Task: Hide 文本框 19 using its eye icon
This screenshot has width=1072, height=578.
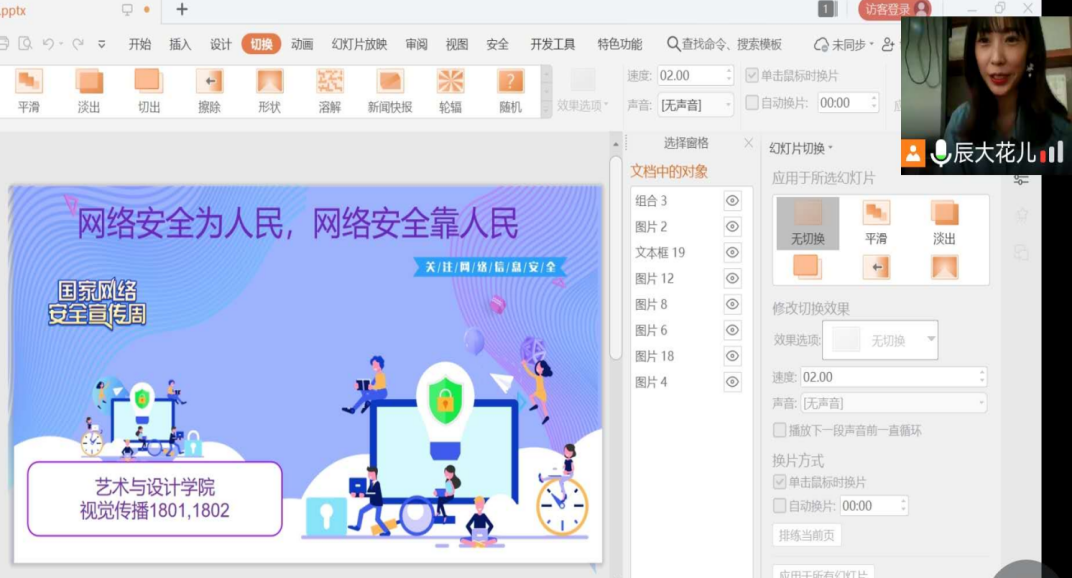Action: pyautogui.click(x=732, y=253)
